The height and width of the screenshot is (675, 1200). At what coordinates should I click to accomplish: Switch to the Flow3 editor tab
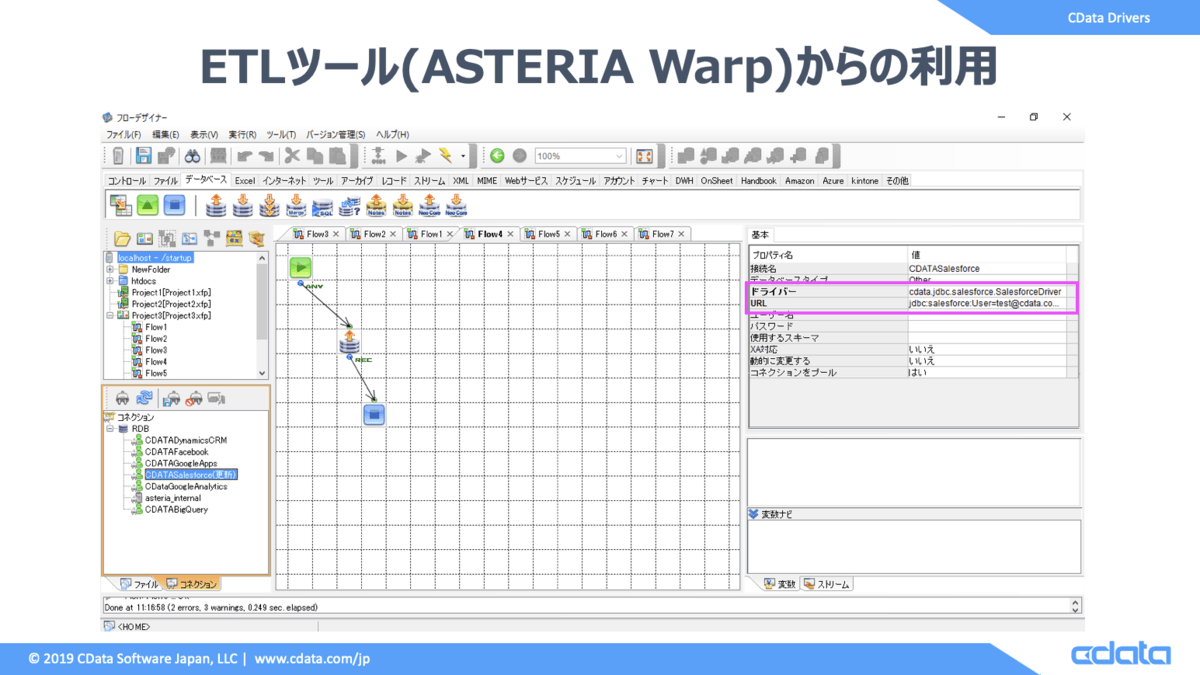coord(318,234)
